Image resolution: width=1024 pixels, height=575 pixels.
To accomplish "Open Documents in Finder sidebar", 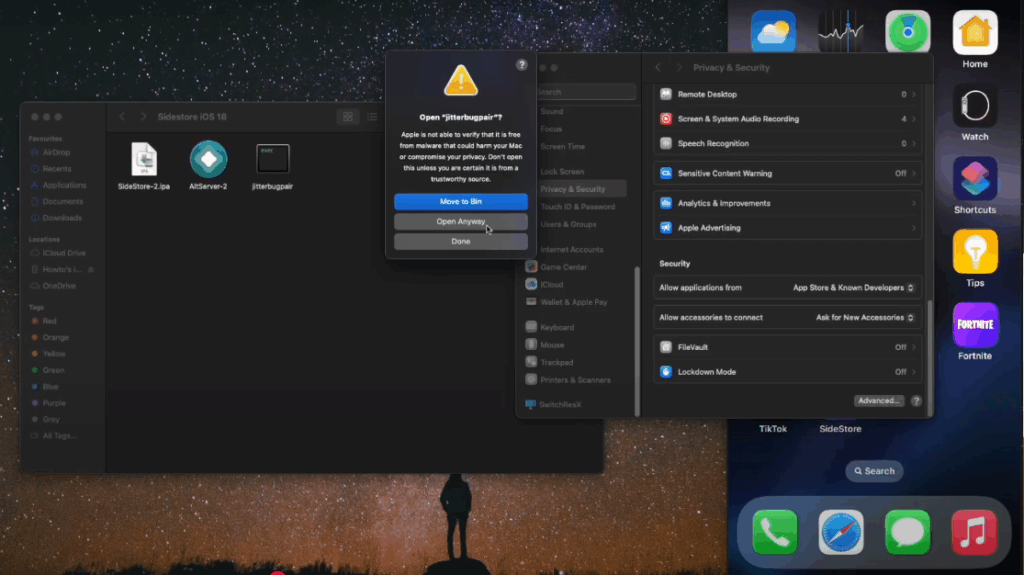I will (x=63, y=201).
